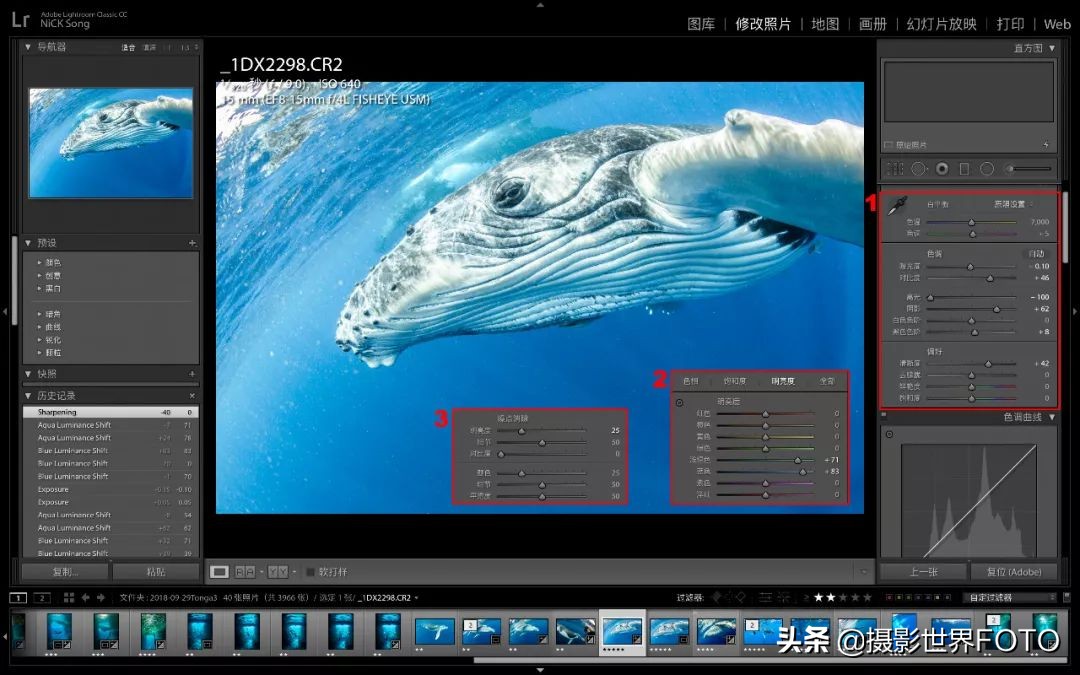Click the 粘贴 button
The image size is (1080, 675).
tap(156, 572)
